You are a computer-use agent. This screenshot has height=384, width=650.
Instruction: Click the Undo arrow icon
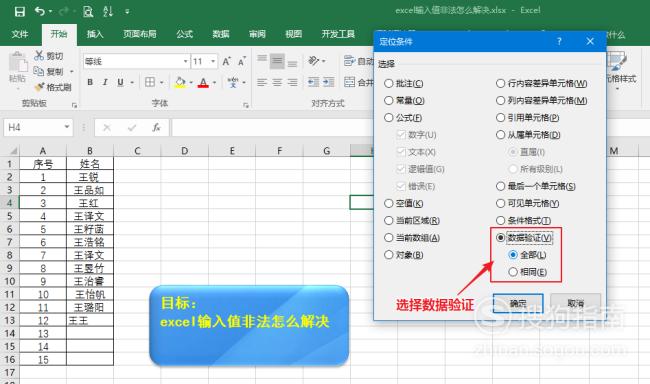click(x=40, y=11)
